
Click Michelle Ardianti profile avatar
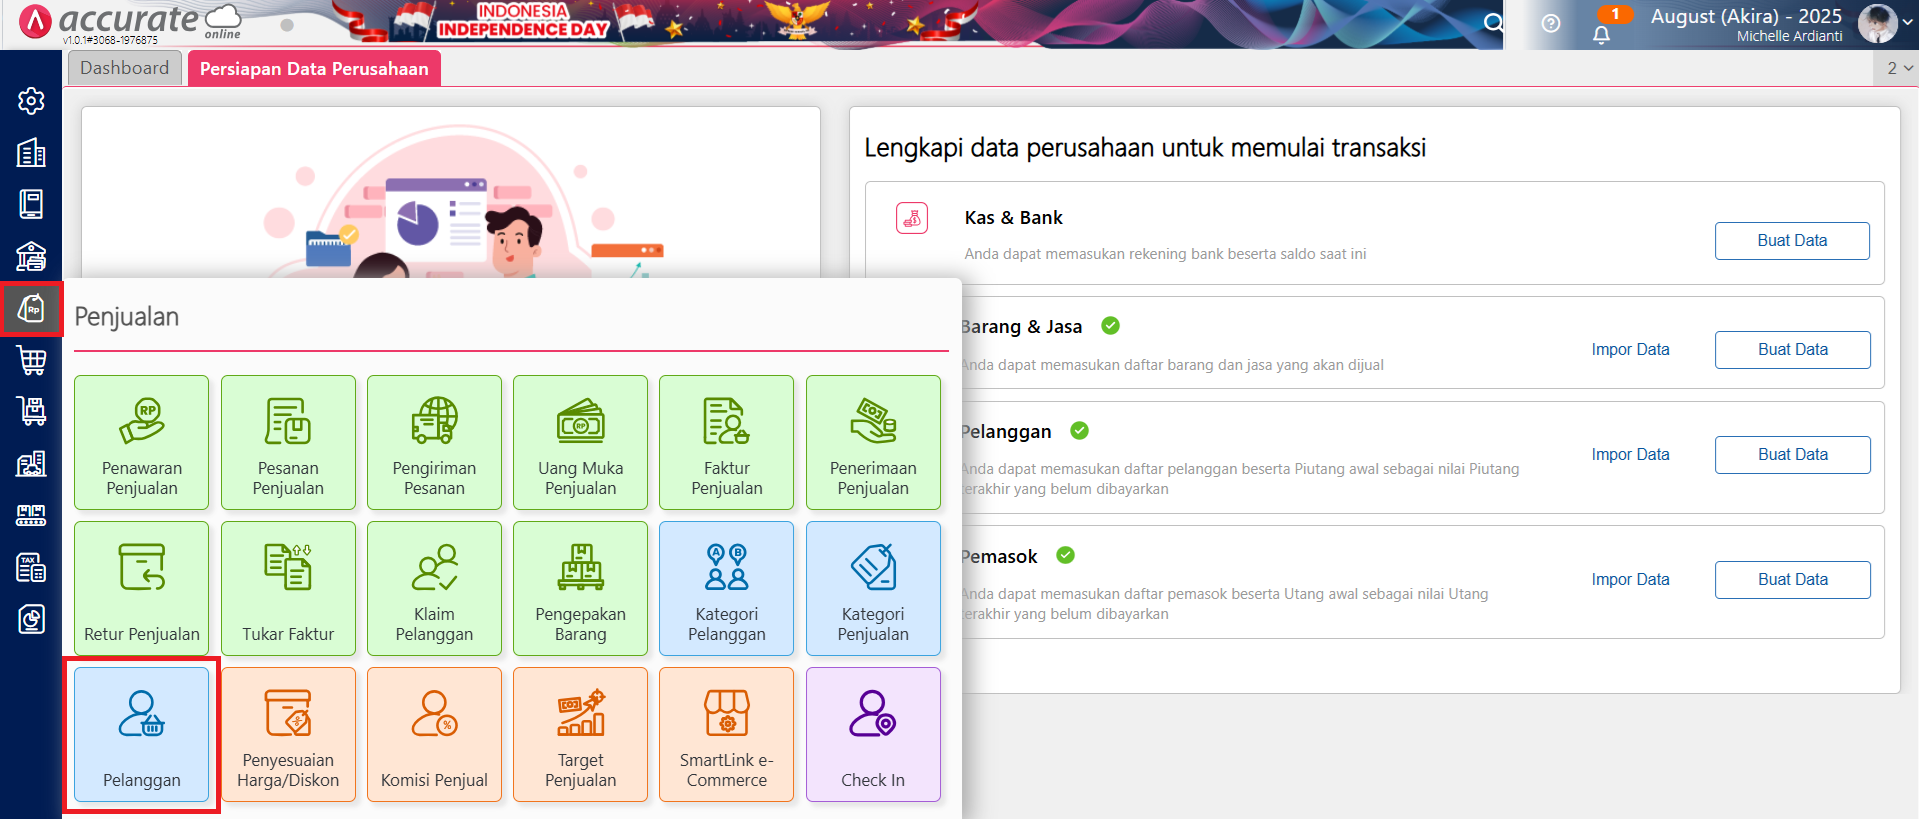pyautogui.click(x=1877, y=23)
